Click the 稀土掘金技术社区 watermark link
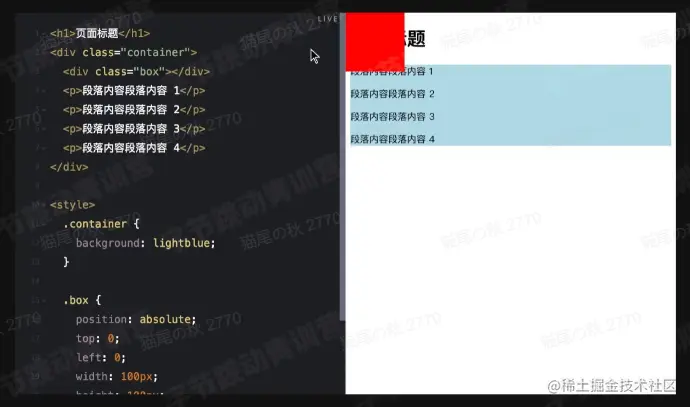690x407 pixels. (x=611, y=385)
